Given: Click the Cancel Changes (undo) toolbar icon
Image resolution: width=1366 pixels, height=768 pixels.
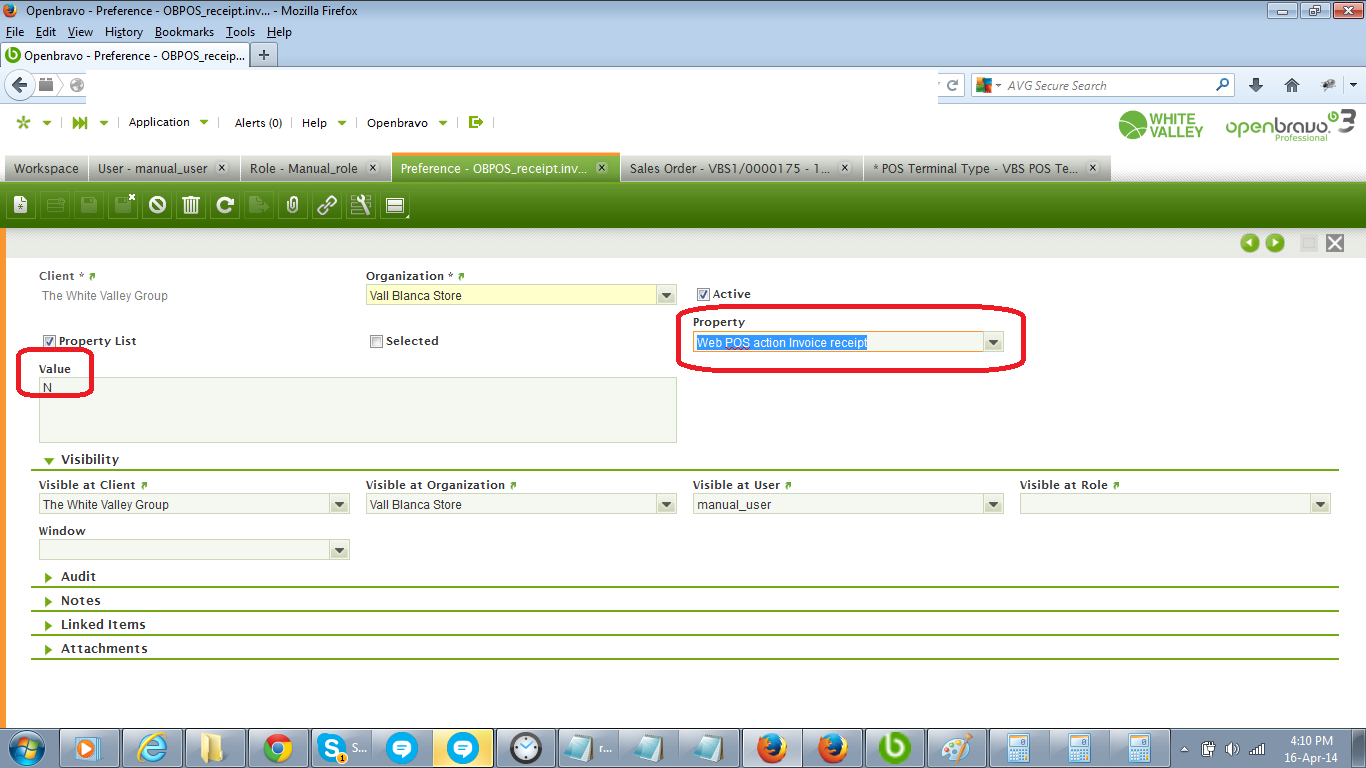Looking at the screenshot, I should pos(157,205).
